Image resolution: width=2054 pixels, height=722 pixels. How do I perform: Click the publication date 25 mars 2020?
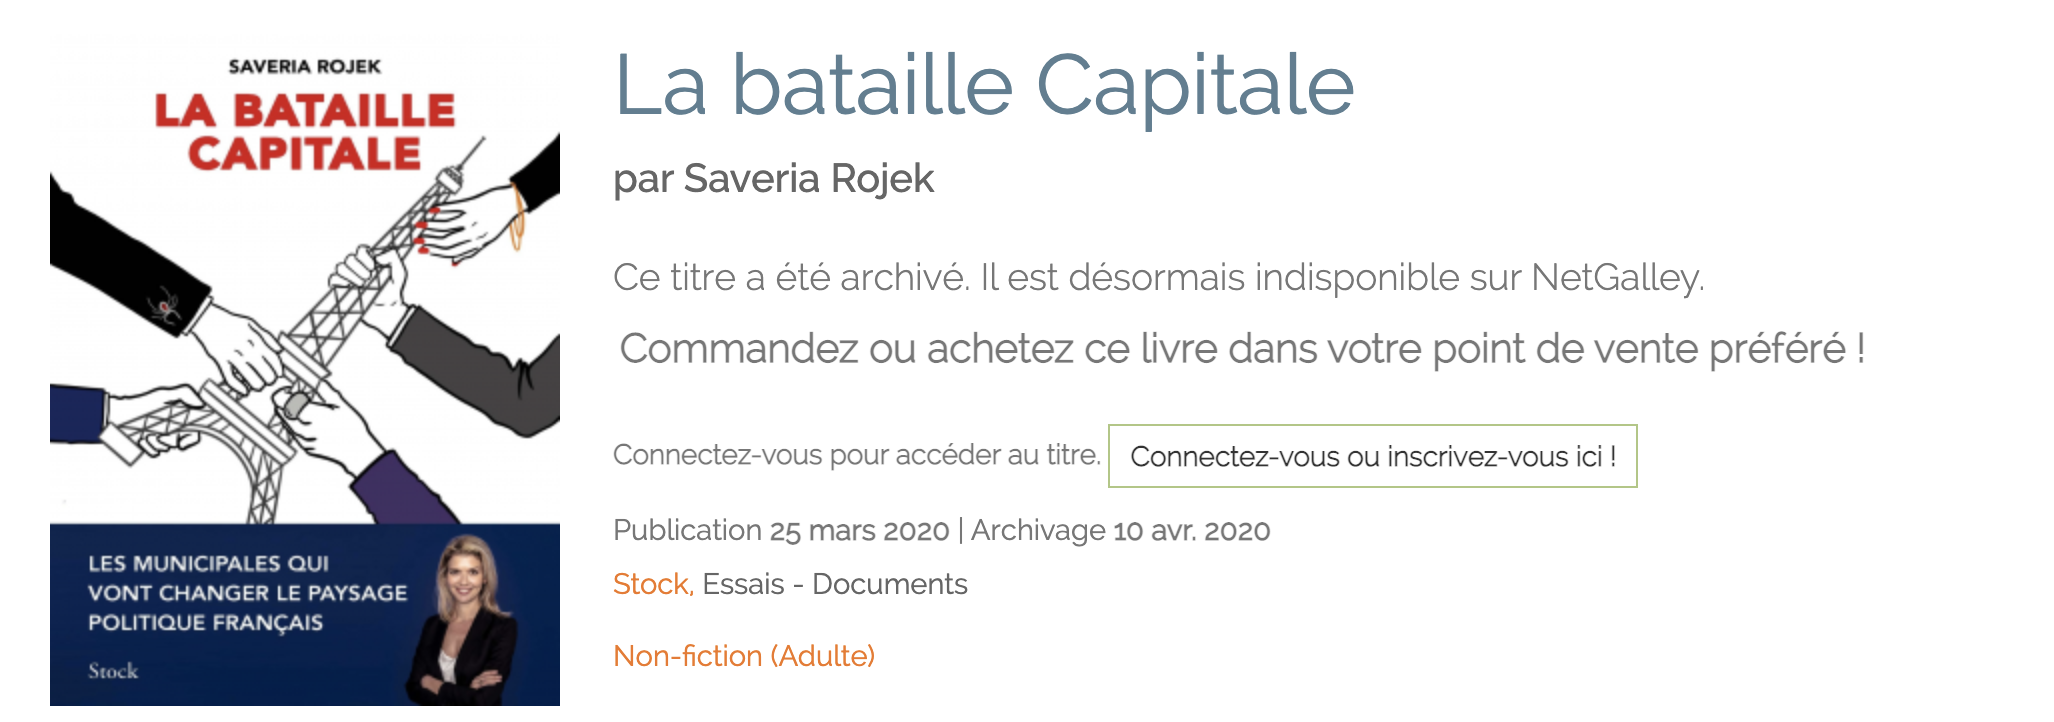pyautogui.click(x=859, y=530)
